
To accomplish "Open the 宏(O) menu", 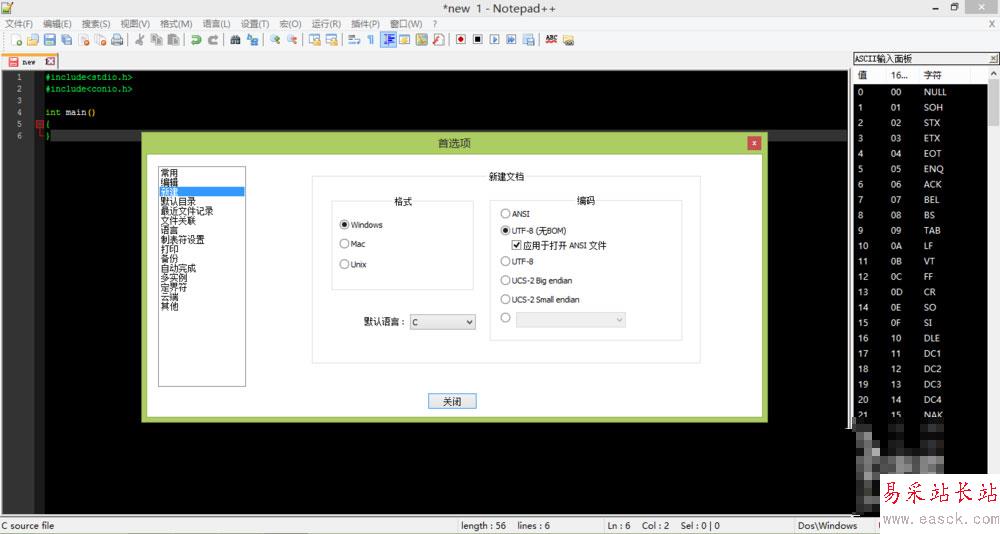I will (x=290, y=24).
